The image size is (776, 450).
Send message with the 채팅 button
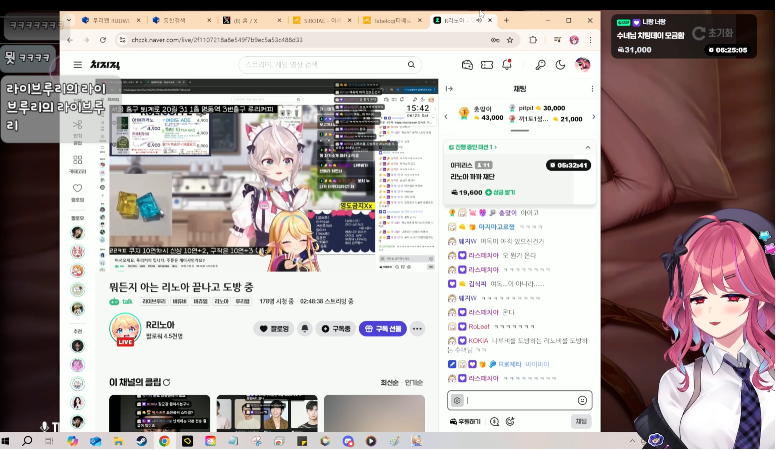(x=581, y=421)
